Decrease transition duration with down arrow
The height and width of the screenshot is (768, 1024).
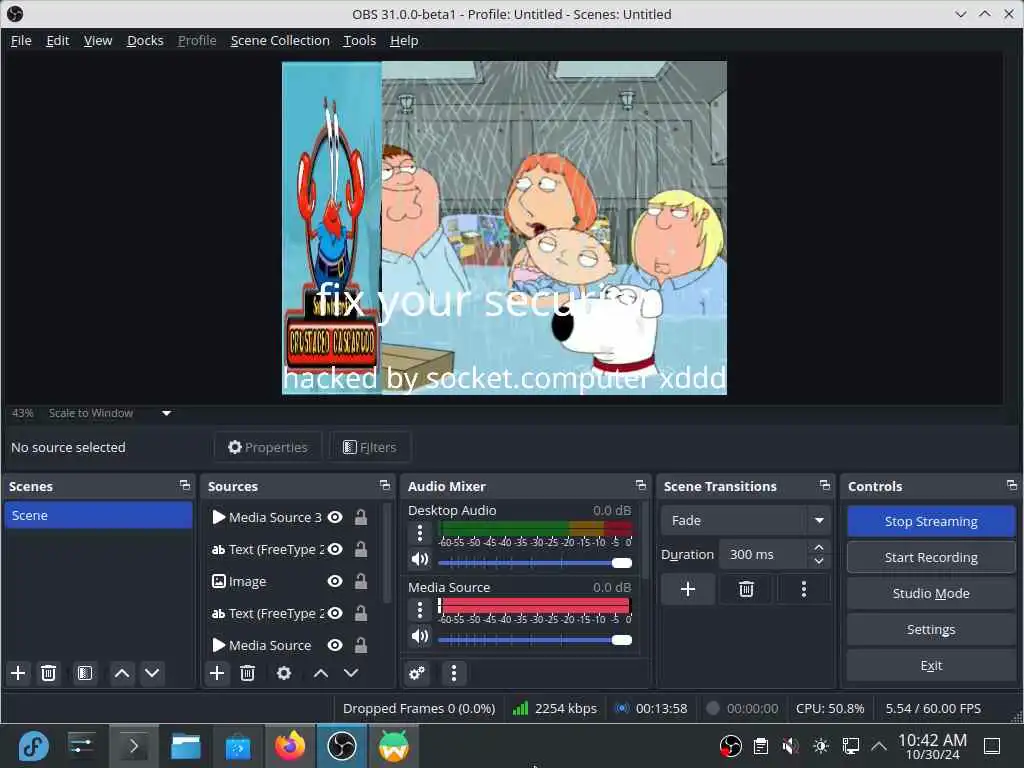coord(819,562)
